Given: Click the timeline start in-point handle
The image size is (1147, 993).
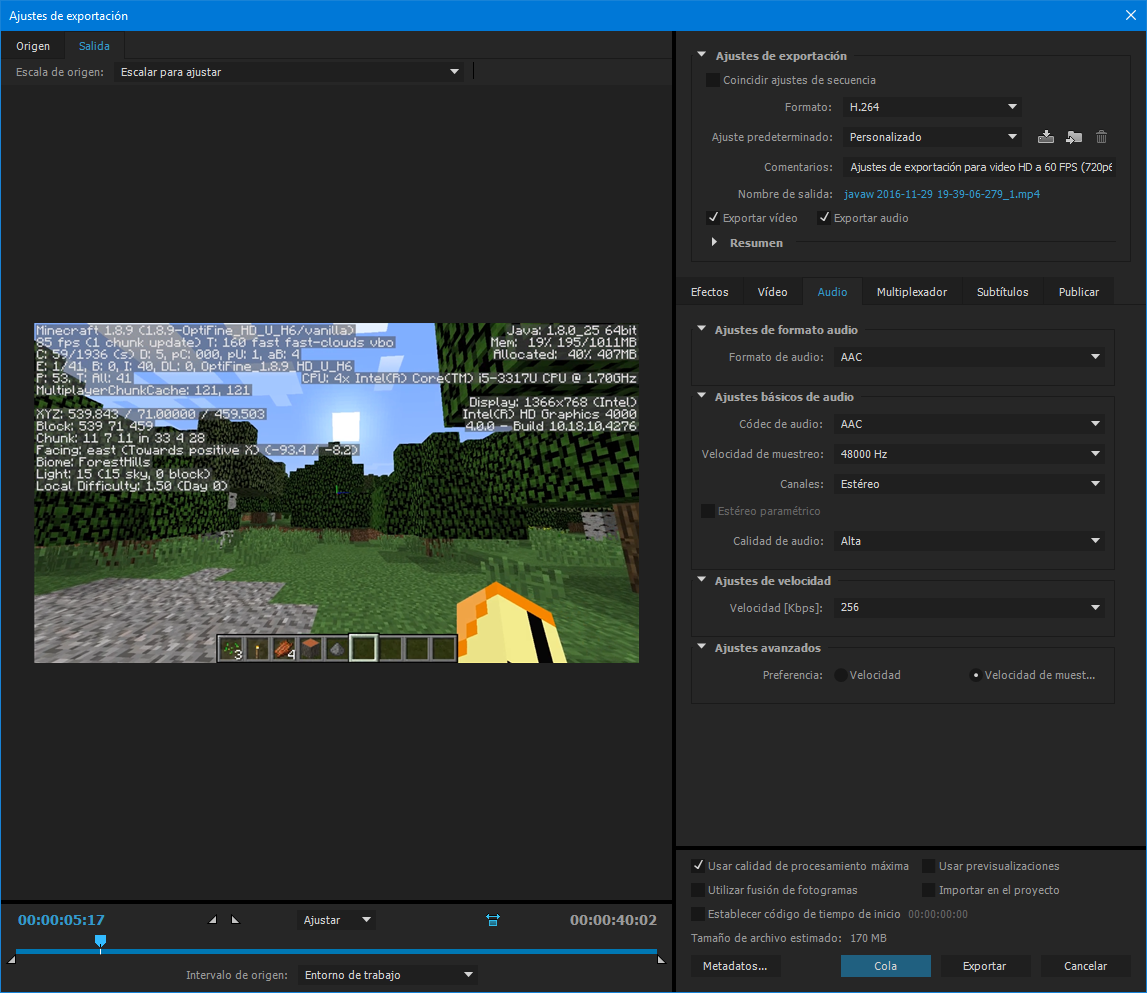Looking at the screenshot, I should (12, 959).
